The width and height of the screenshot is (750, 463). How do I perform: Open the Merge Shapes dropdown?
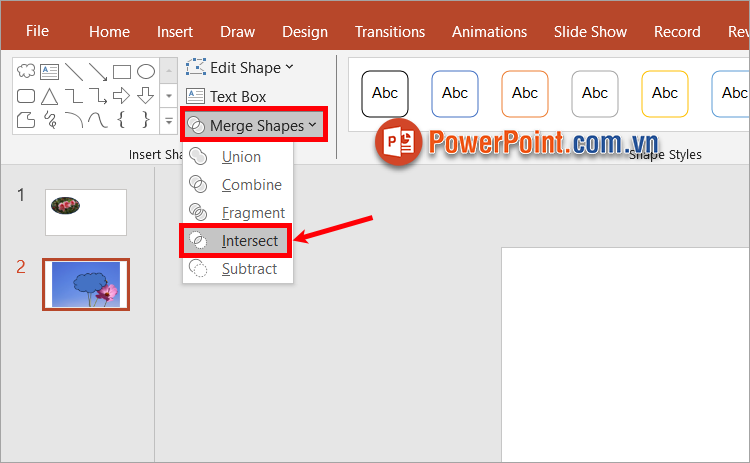(x=254, y=126)
